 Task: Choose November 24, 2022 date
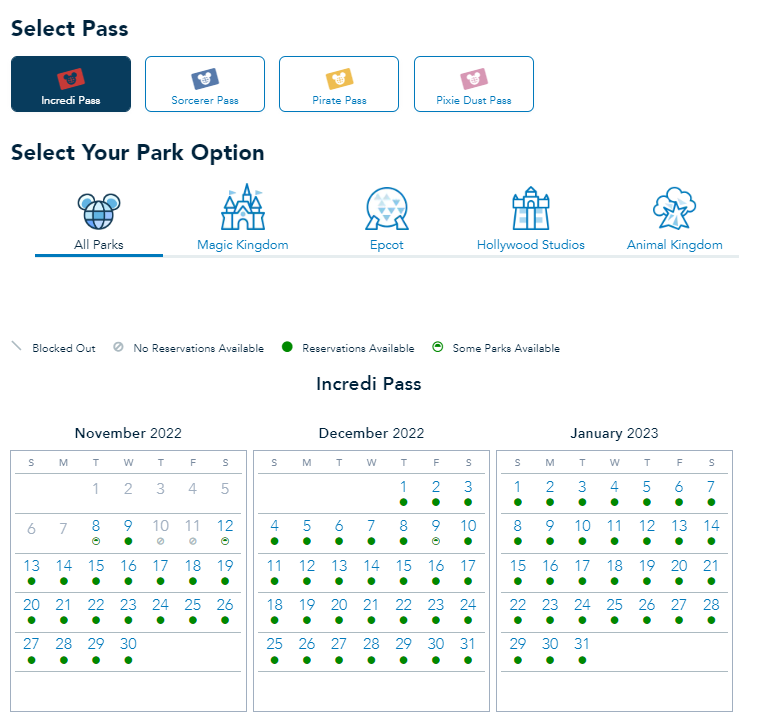point(160,605)
